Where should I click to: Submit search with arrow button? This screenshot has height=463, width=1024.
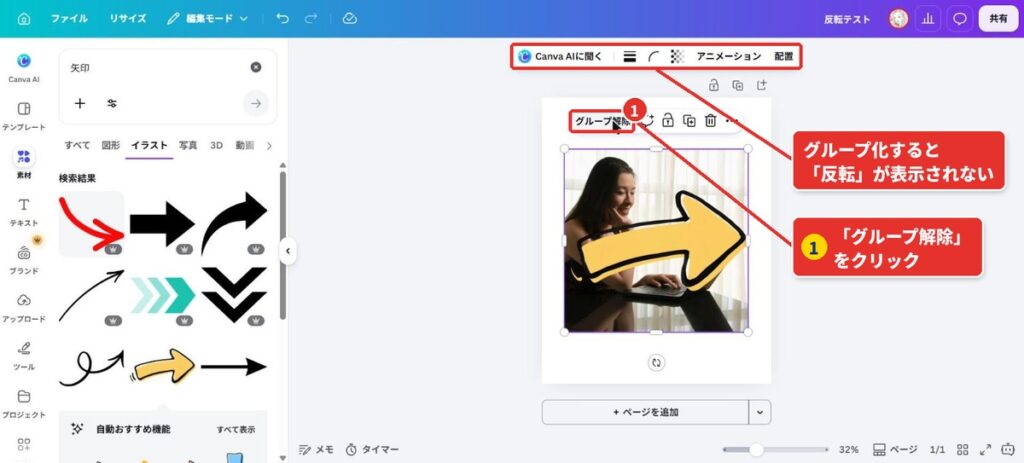click(x=256, y=103)
